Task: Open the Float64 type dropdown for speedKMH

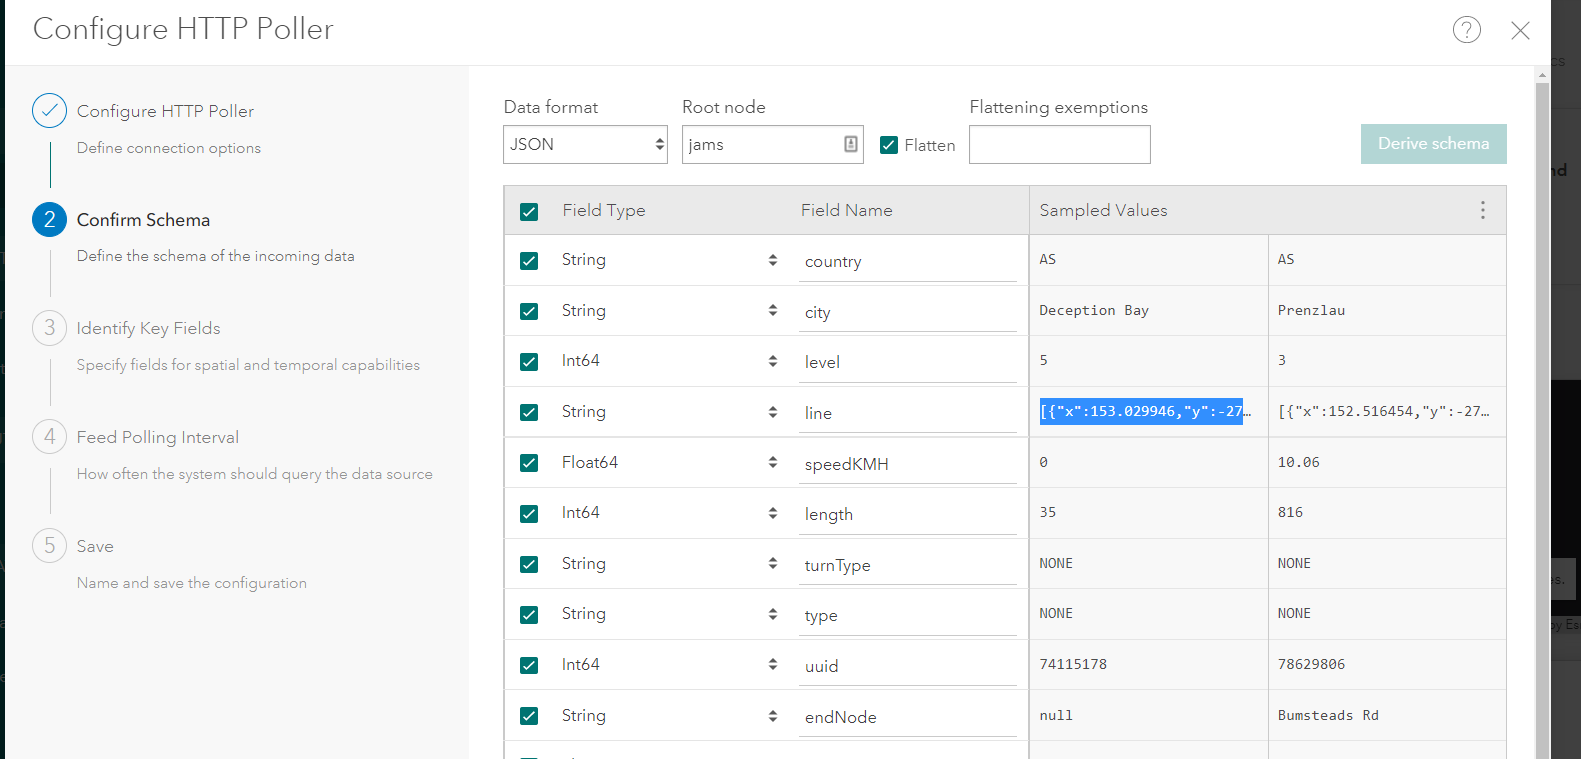Action: (x=669, y=462)
